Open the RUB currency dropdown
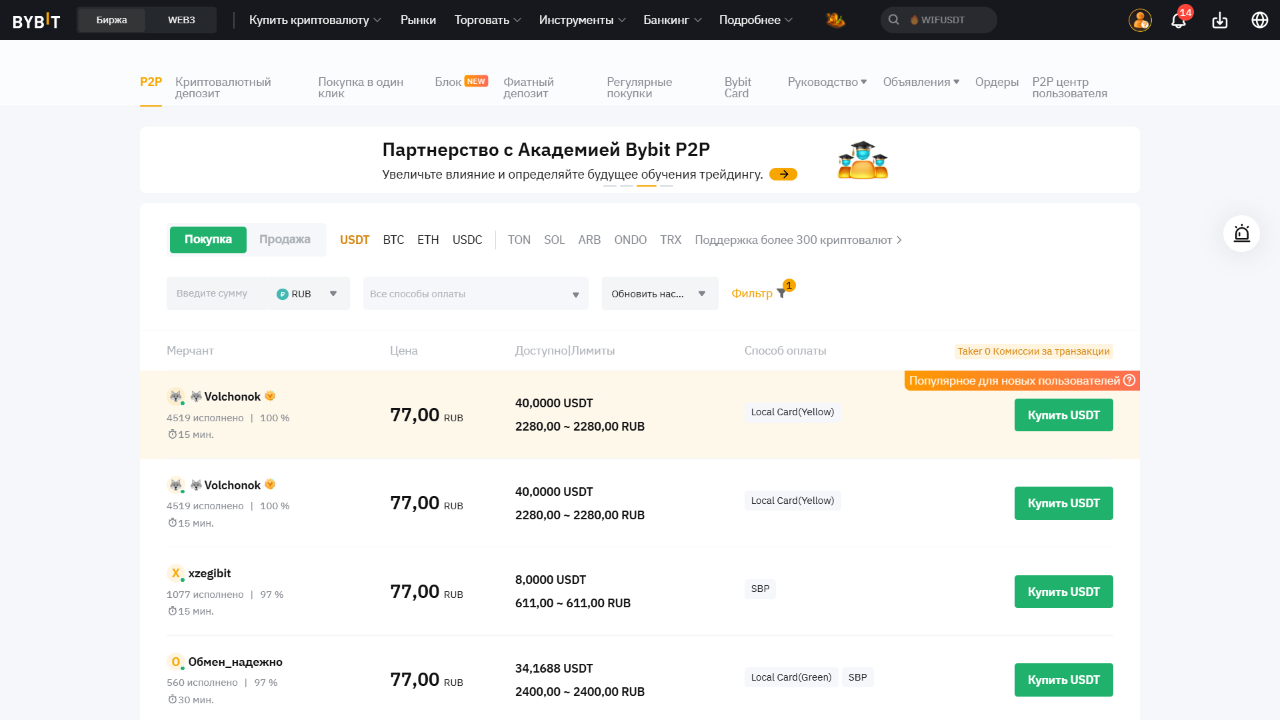 tap(309, 294)
